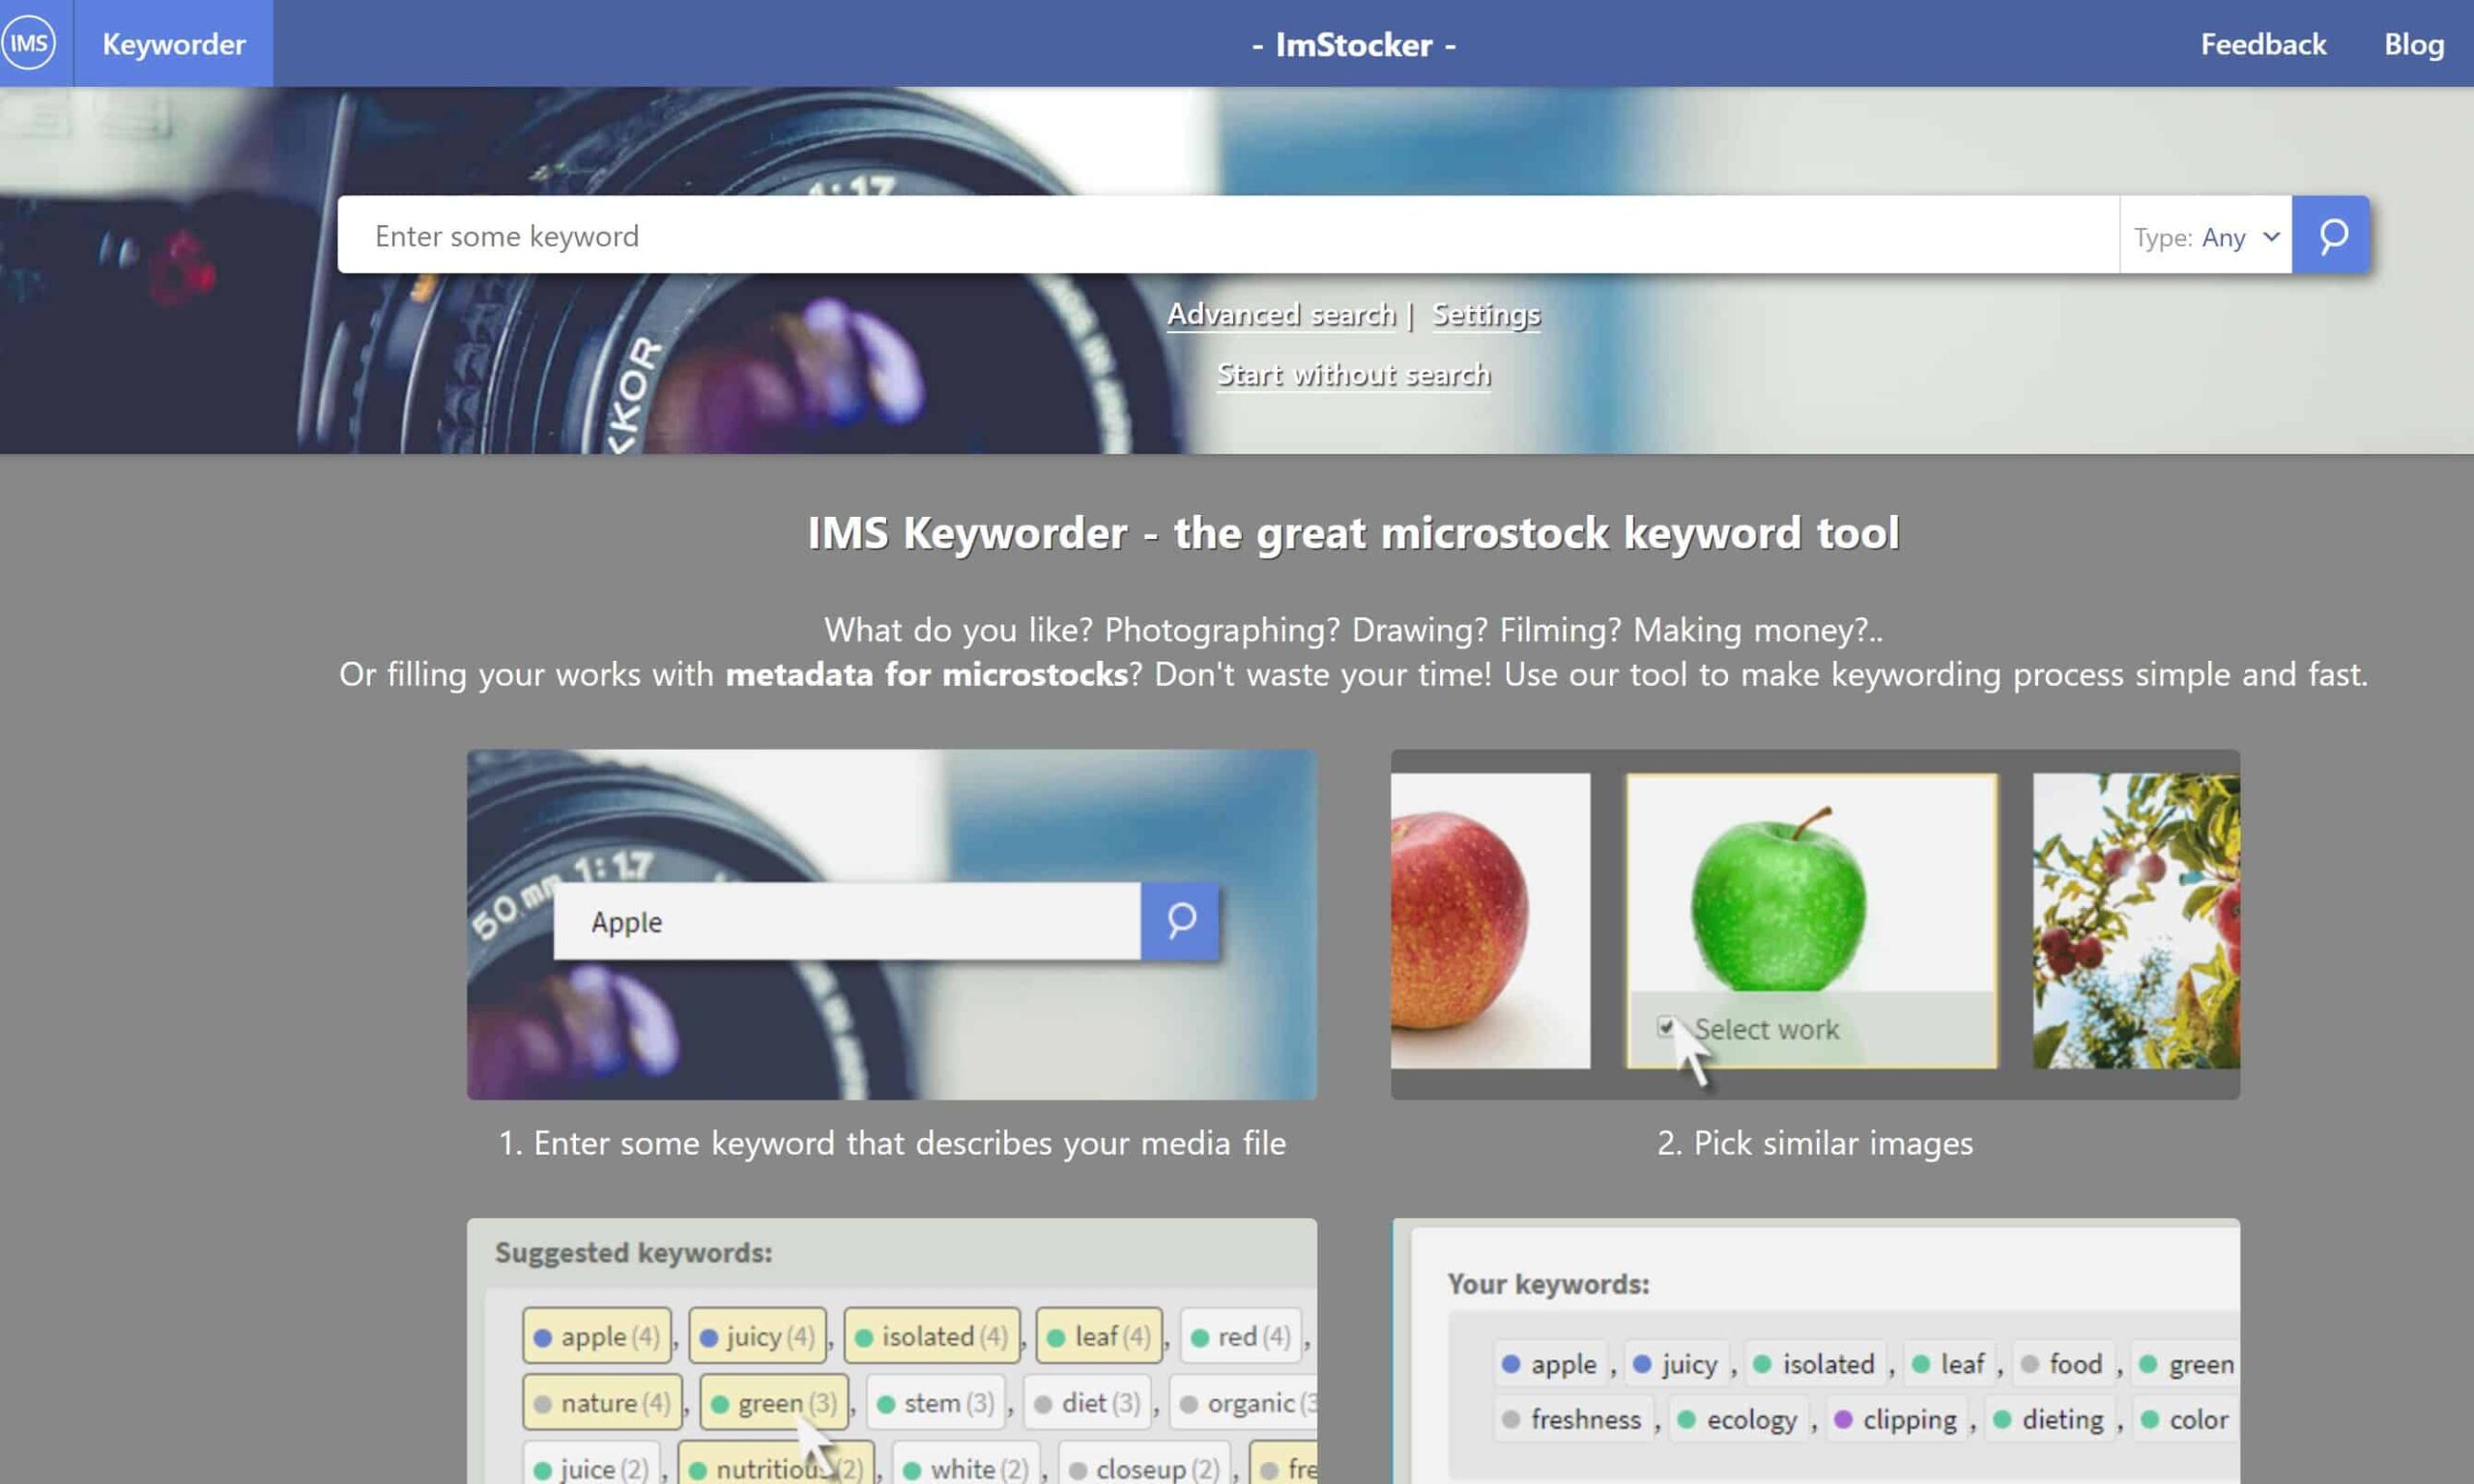The width and height of the screenshot is (2474, 1484).
Task: Click the Type dropdown chevron arrow
Action: click(2271, 237)
